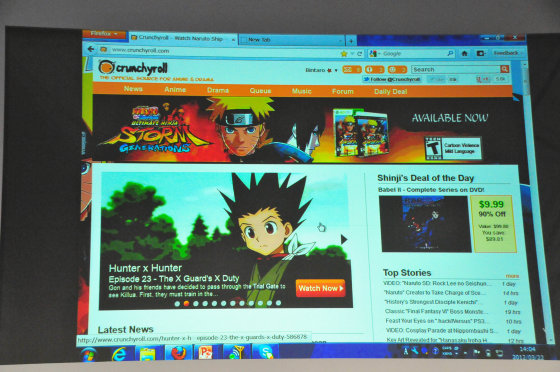This screenshot has height=372, width=560.
Task: Select the first carousel dot indicator
Action: (177, 304)
